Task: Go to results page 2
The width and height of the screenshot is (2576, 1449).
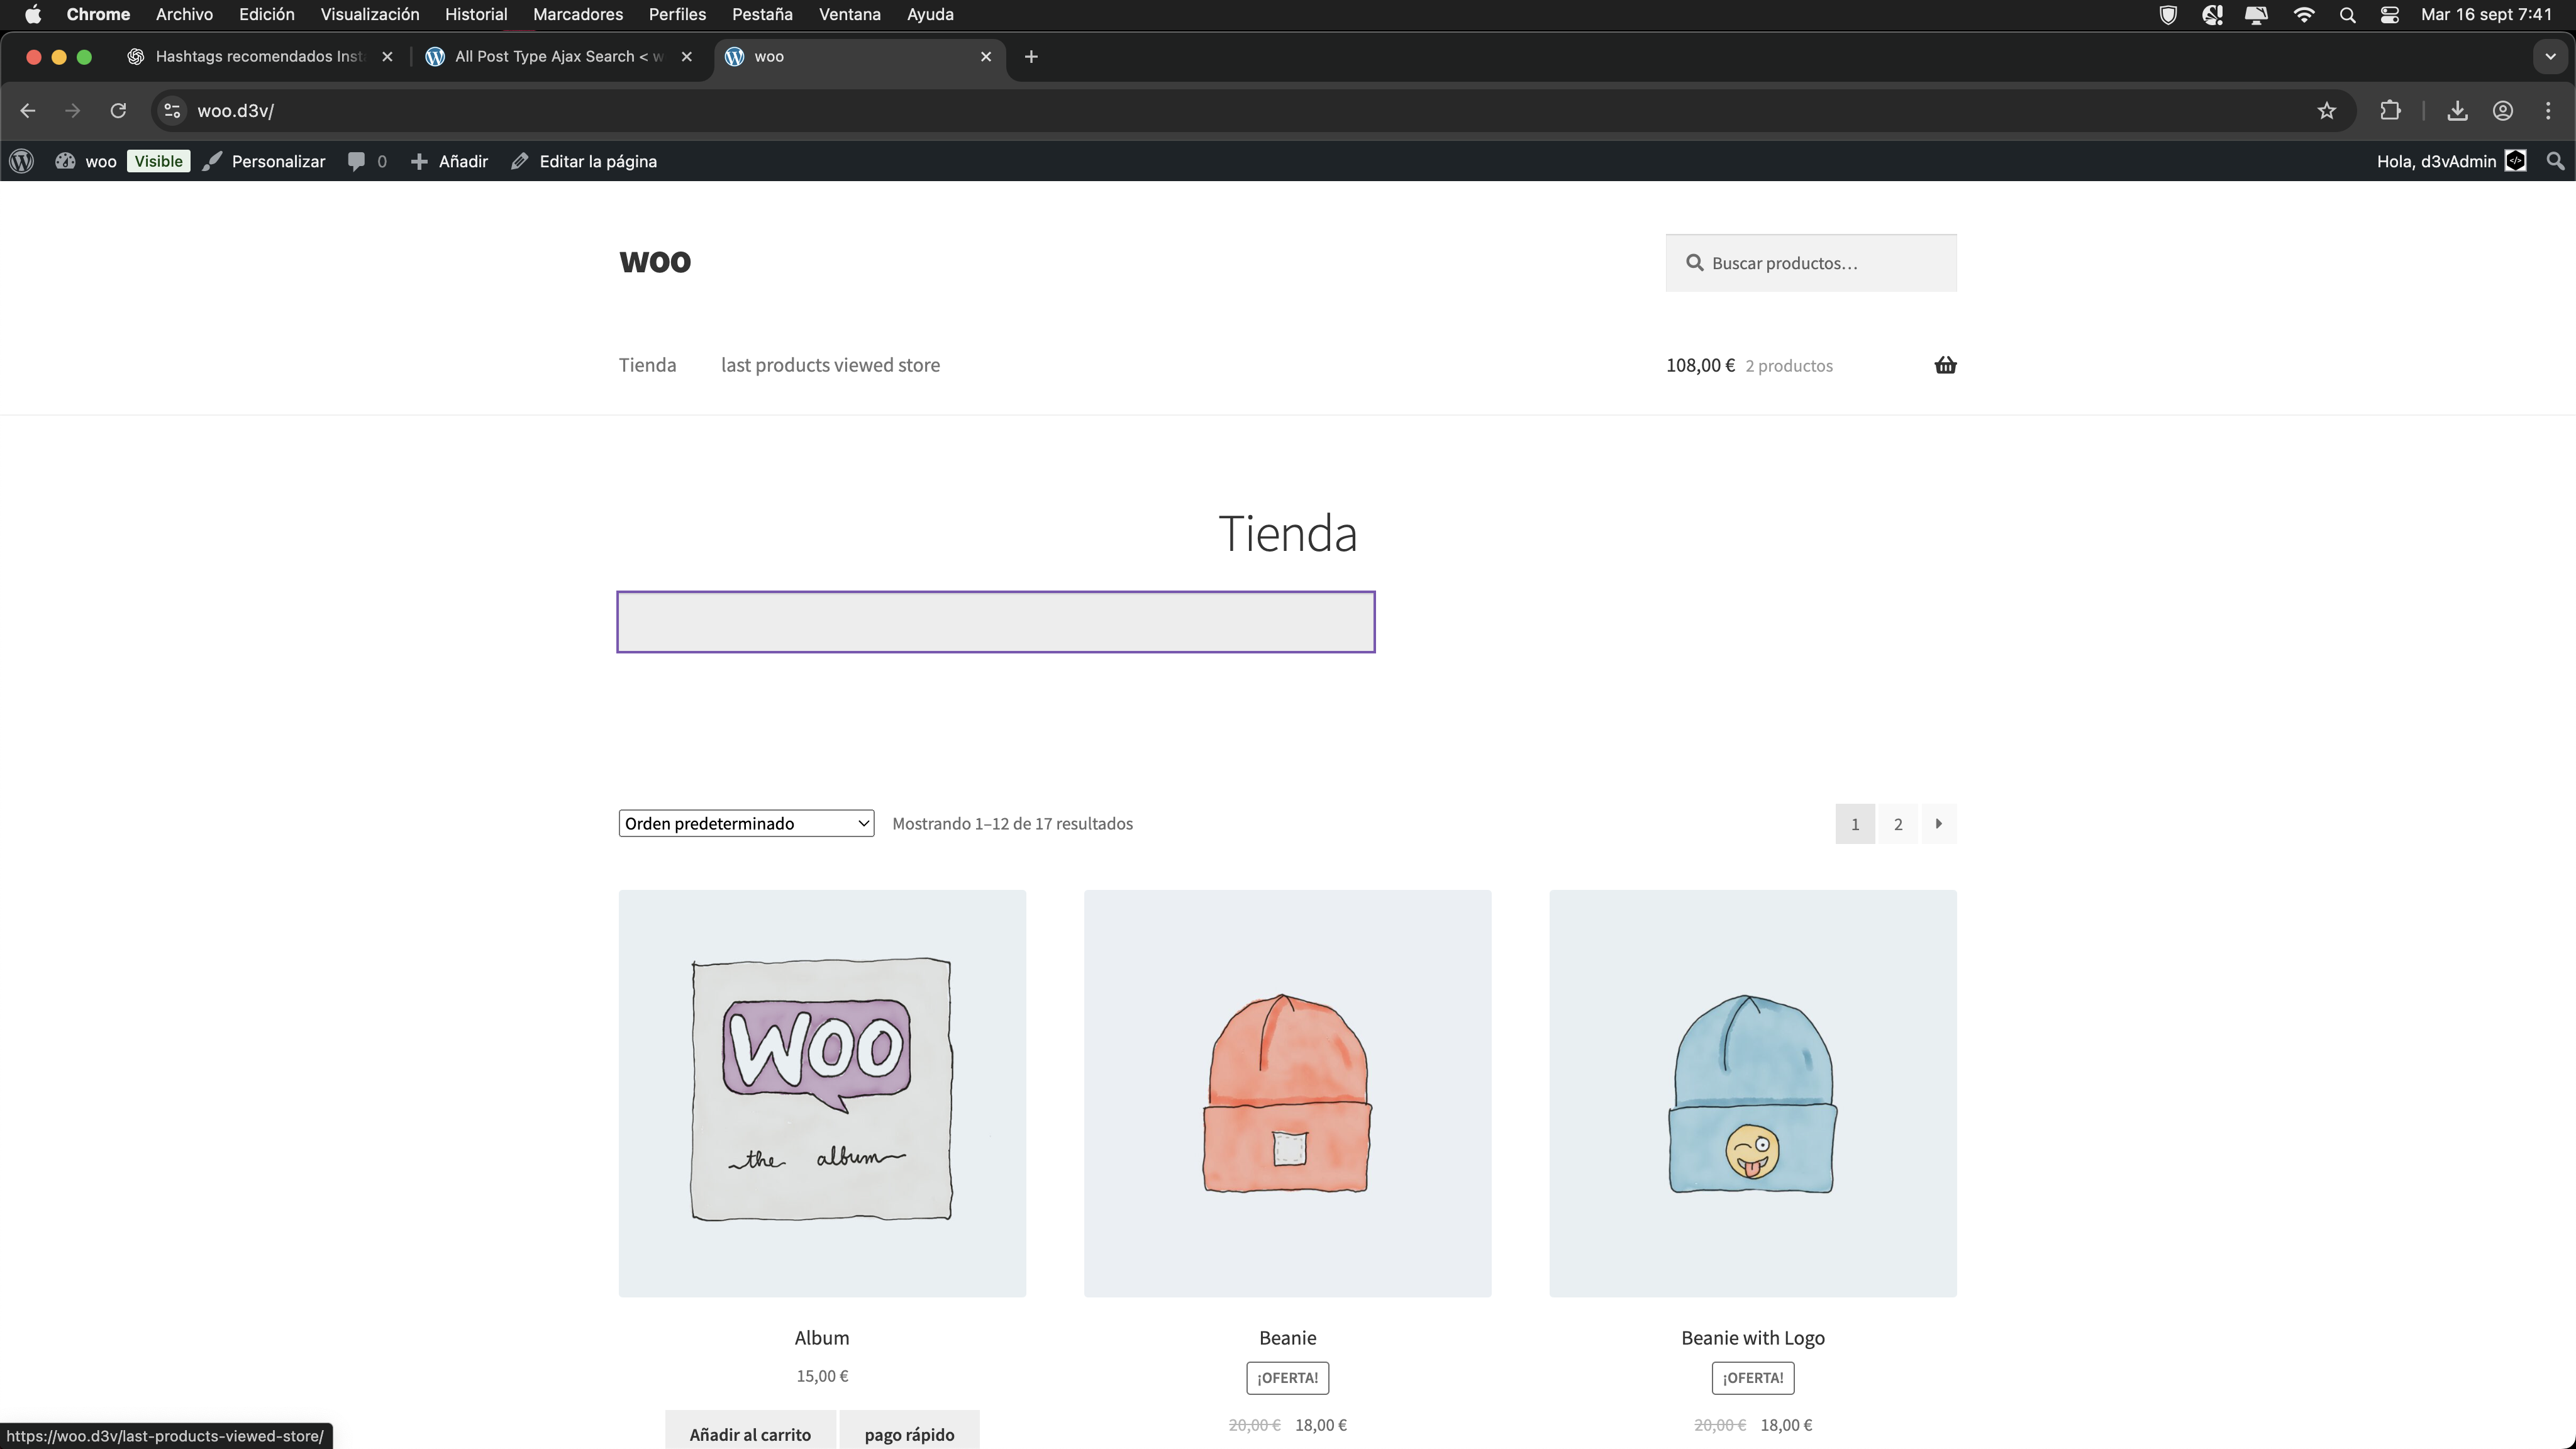Action: pos(1897,824)
